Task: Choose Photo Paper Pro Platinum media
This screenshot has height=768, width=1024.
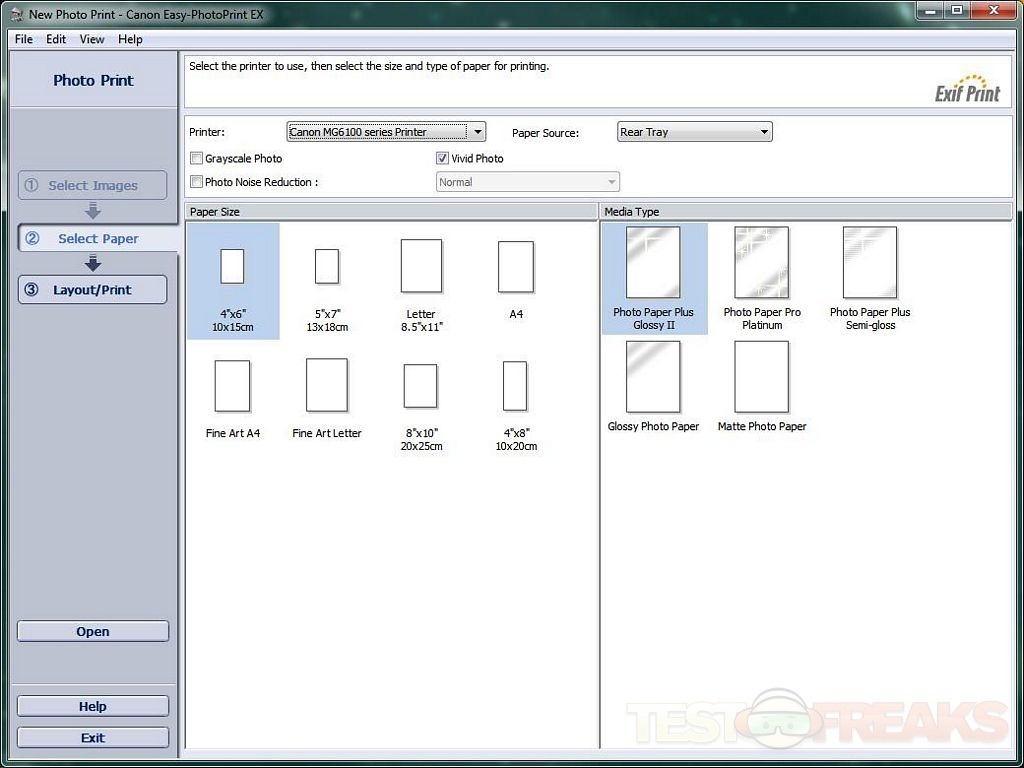Action: tap(762, 263)
